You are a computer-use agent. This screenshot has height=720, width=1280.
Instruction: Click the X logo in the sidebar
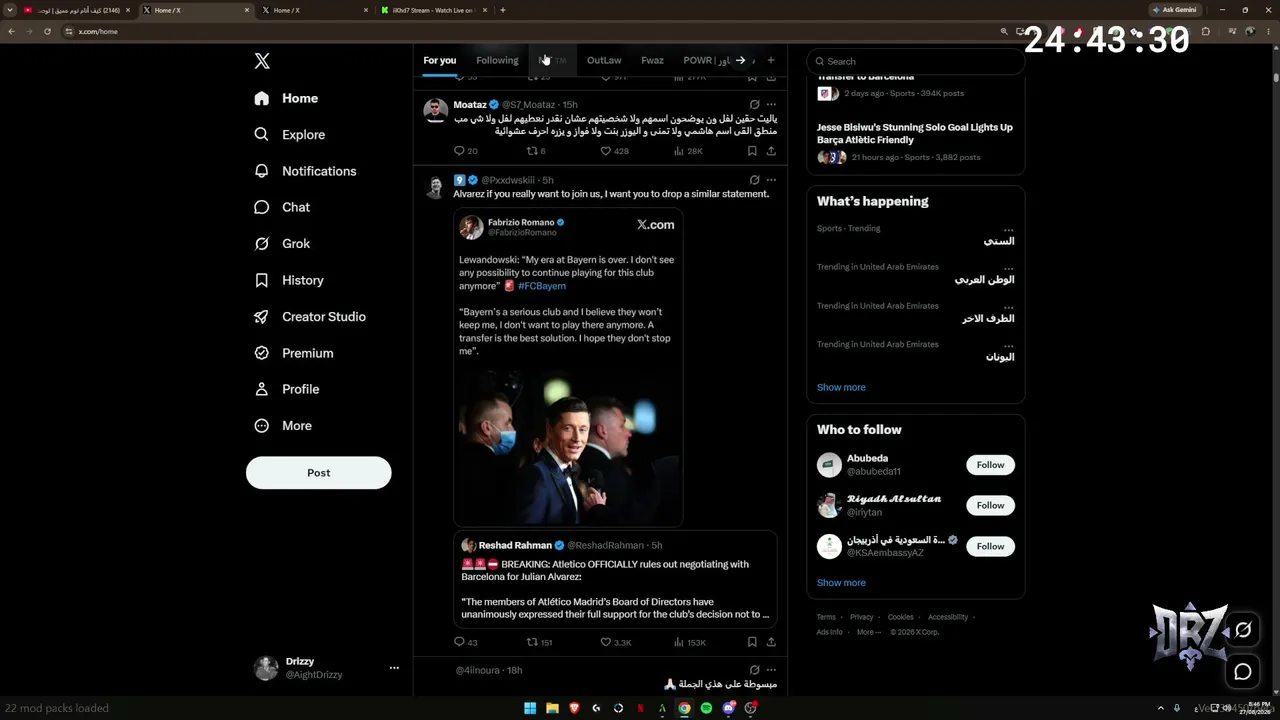(262, 61)
